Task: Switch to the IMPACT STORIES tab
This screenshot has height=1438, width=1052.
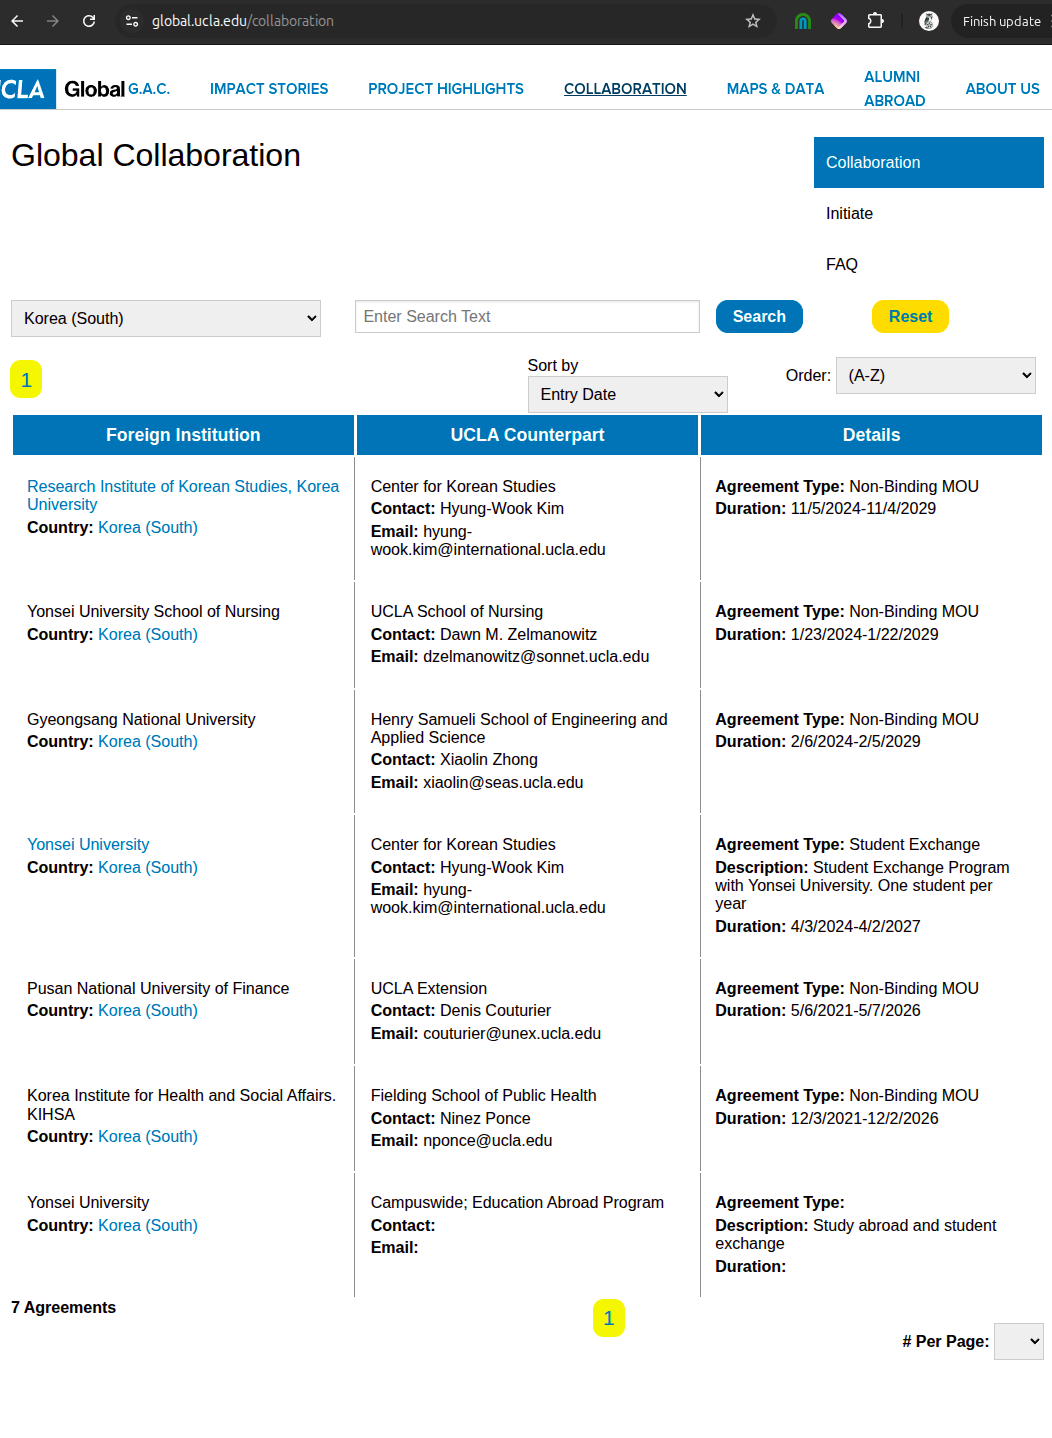Action: (x=268, y=89)
